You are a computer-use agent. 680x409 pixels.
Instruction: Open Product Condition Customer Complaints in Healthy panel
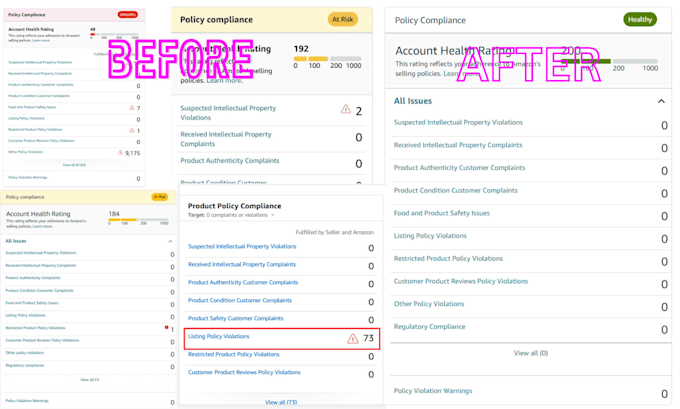pos(455,190)
